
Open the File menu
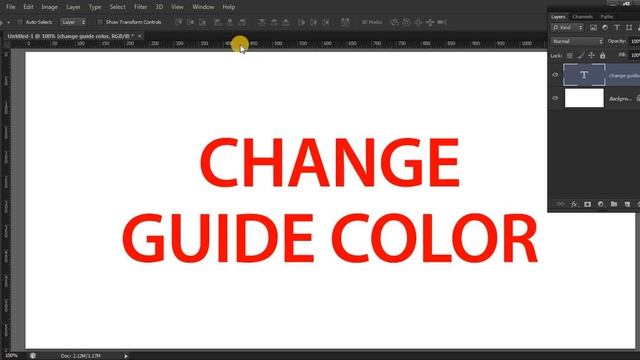[10, 7]
